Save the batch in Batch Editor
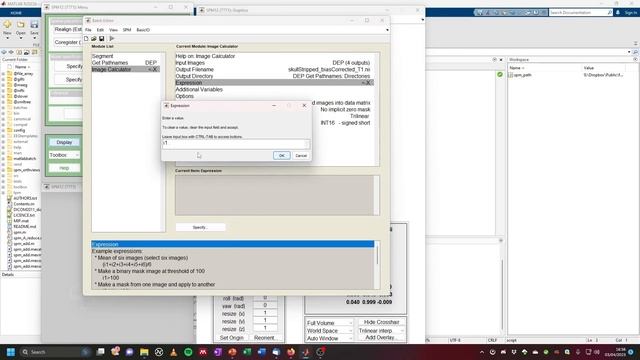640x360 pixels. coord(102,38)
